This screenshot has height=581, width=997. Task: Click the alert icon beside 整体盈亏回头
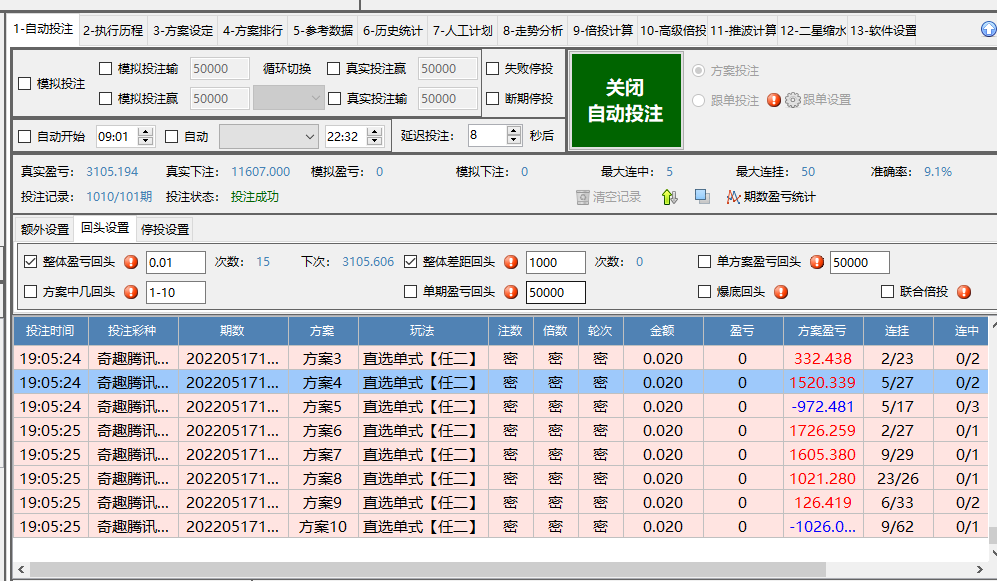131,263
